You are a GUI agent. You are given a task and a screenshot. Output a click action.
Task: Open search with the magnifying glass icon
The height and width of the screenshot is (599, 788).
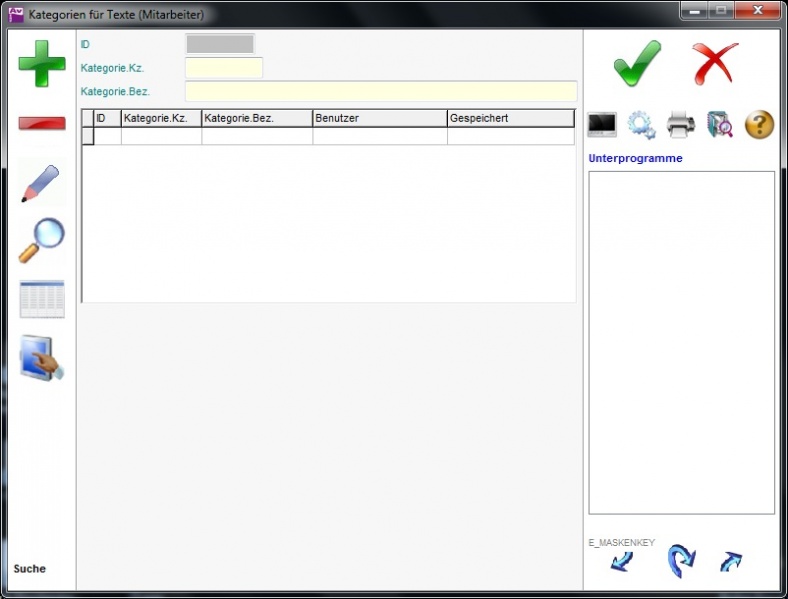point(42,240)
